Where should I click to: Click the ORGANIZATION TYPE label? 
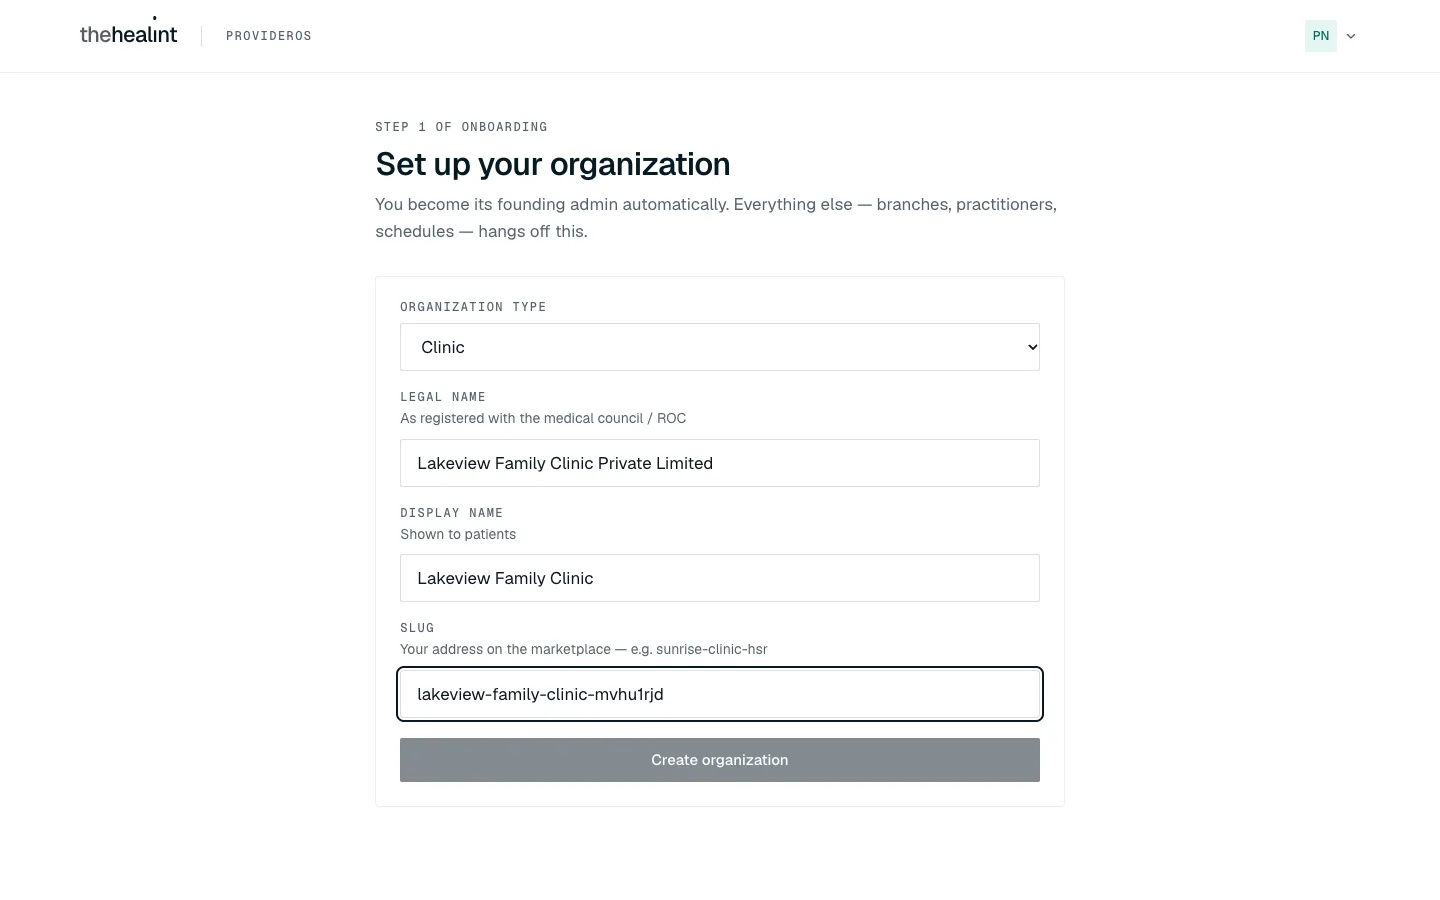click(473, 307)
